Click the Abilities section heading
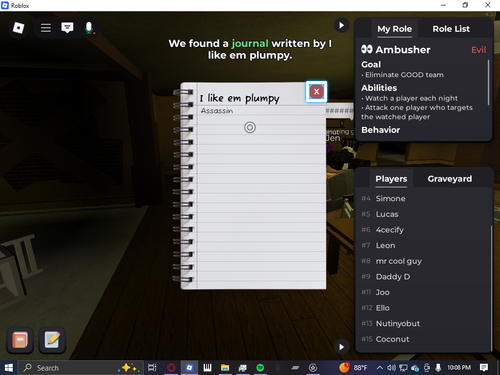The image size is (500, 375). [379, 88]
